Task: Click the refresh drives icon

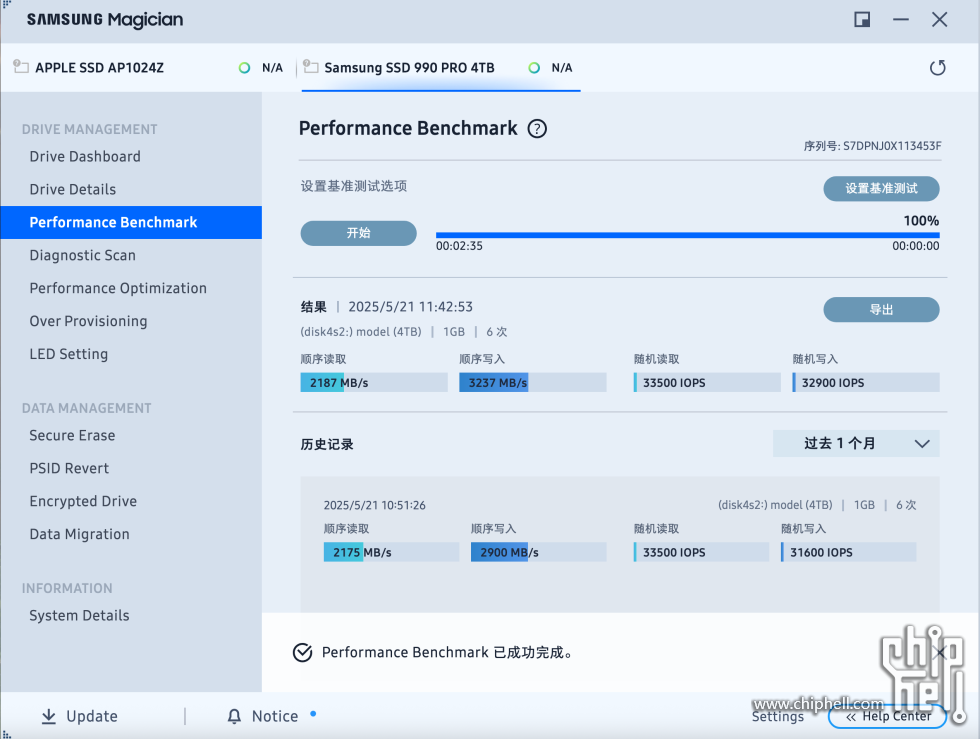Action: tap(938, 68)
